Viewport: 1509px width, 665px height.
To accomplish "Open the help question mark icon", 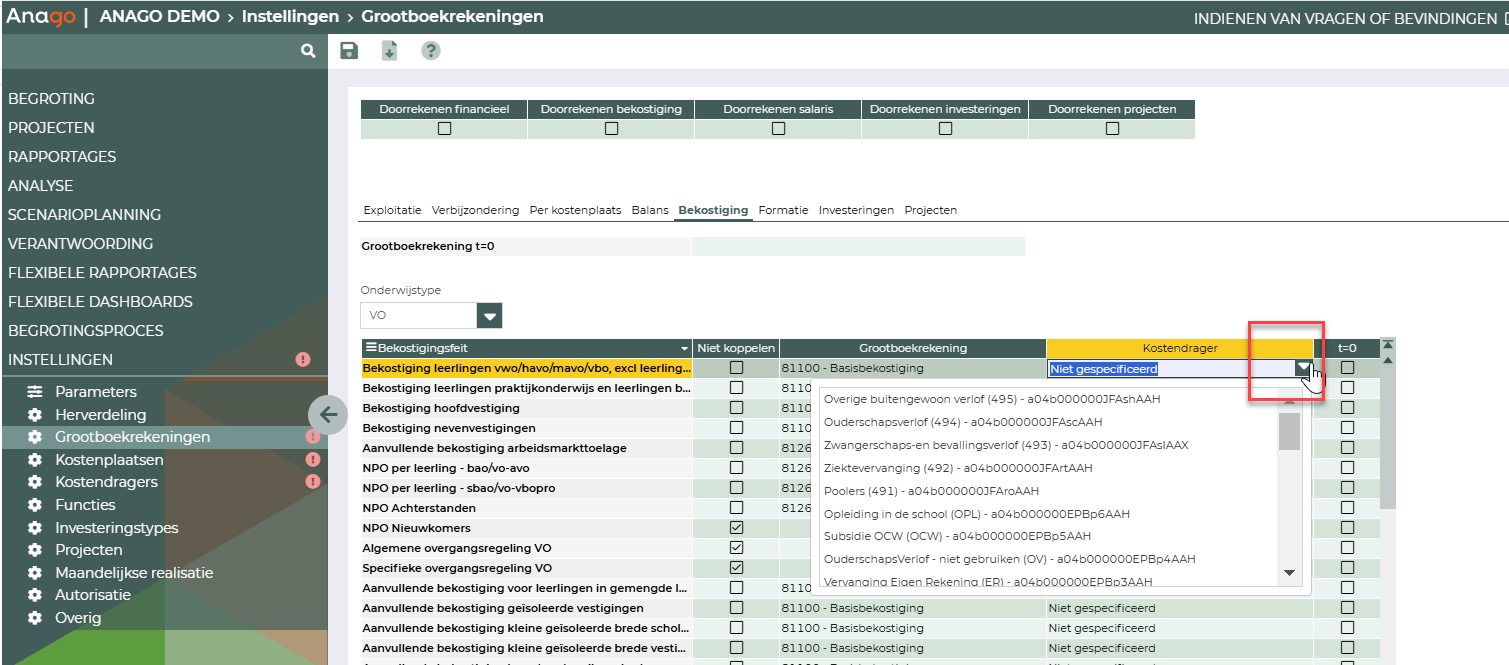I will tap(431, 50).
